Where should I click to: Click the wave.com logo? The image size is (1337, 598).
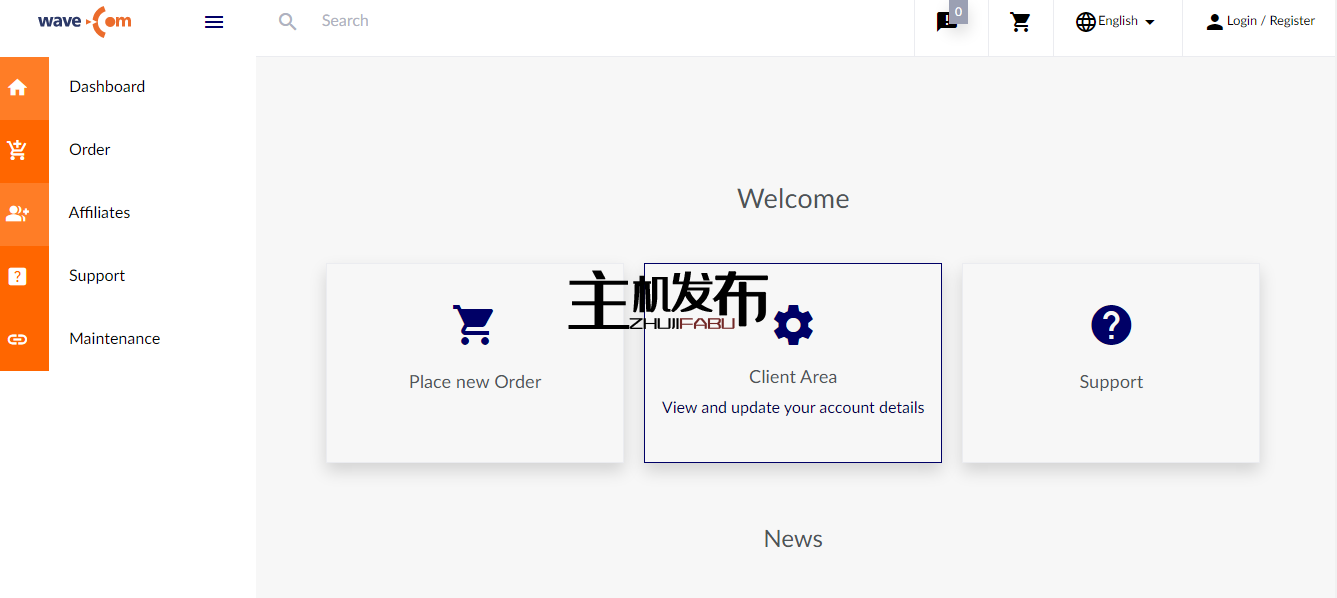tap(85, 21)
